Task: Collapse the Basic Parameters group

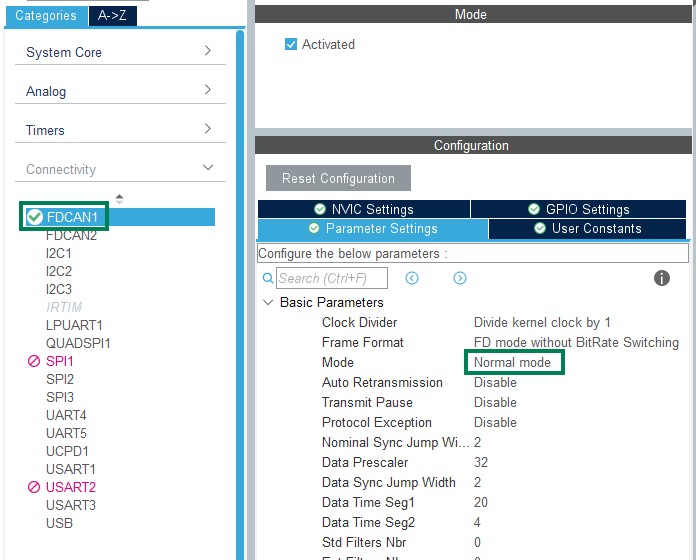Action: pos(268,303)
